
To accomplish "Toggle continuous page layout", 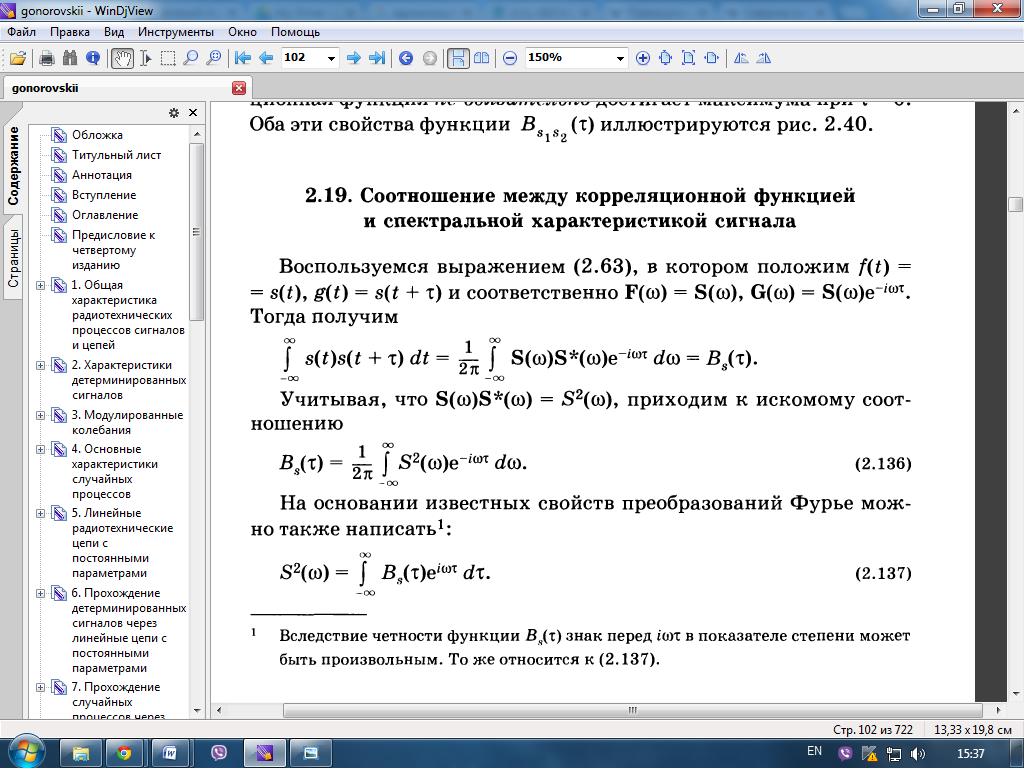I will click(x=458, y=58).
